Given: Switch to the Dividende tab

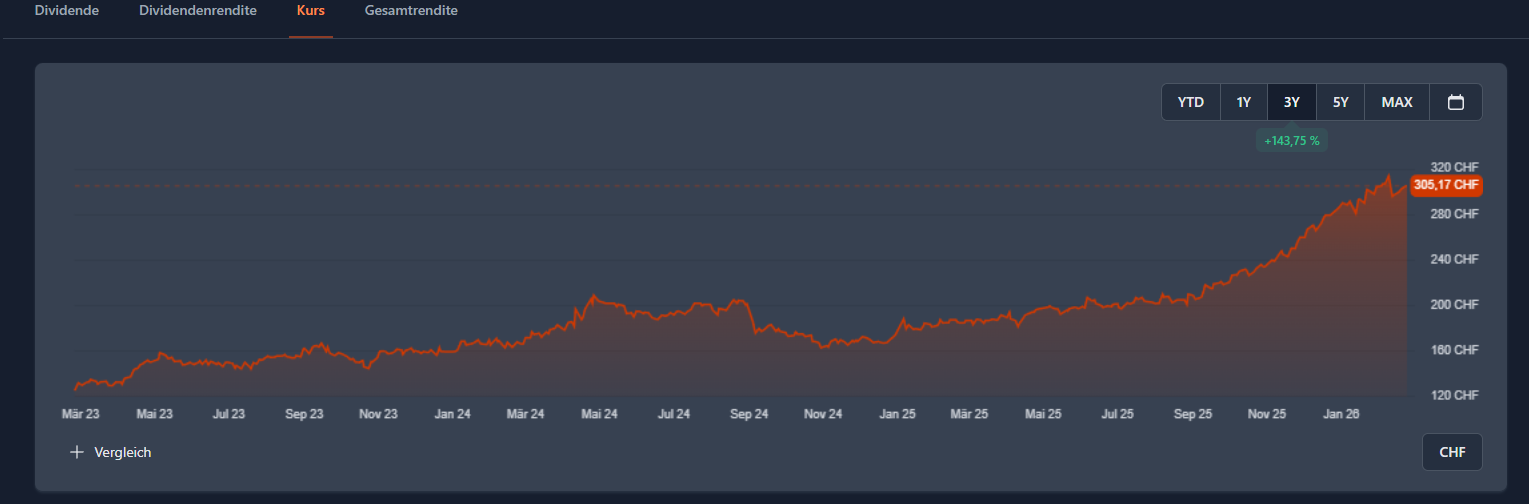Looking at the screenshot, I should tap(67, 11).
